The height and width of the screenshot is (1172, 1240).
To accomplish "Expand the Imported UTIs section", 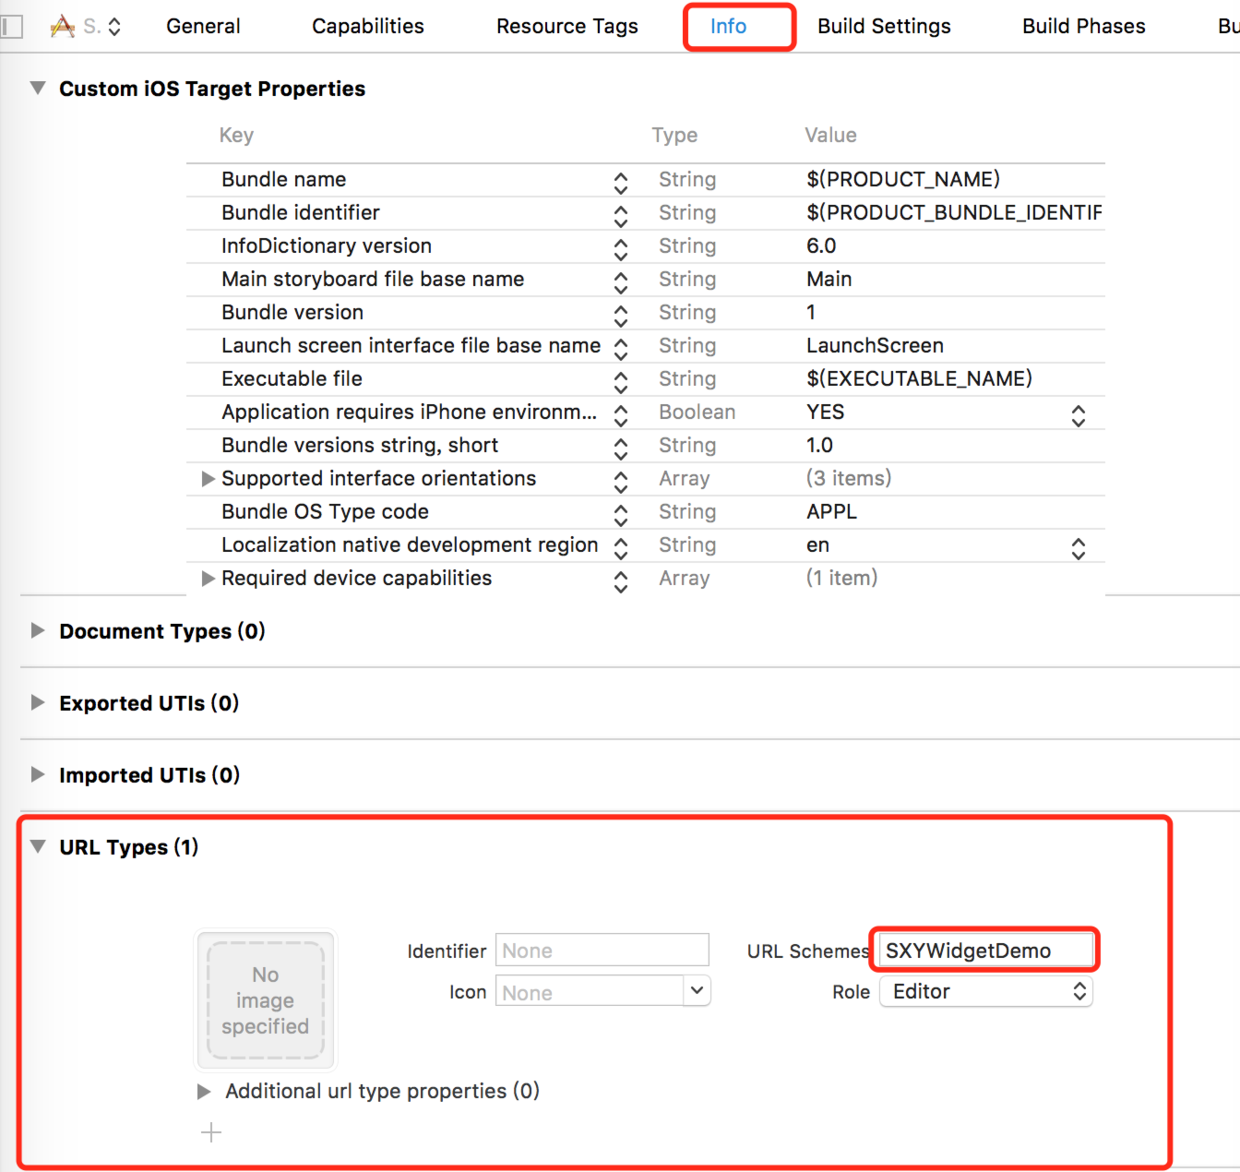I will coord(38,774).
